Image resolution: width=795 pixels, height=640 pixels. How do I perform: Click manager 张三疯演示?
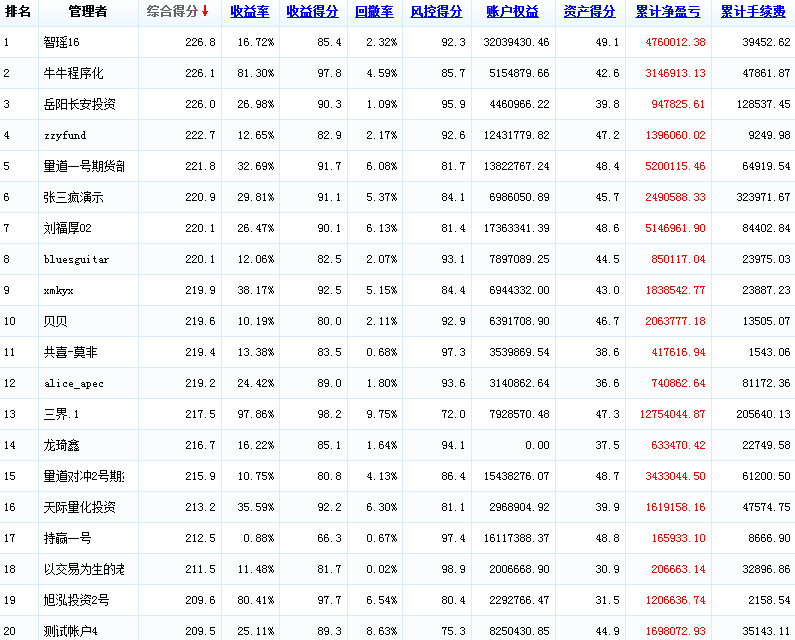tap(73, 198)
